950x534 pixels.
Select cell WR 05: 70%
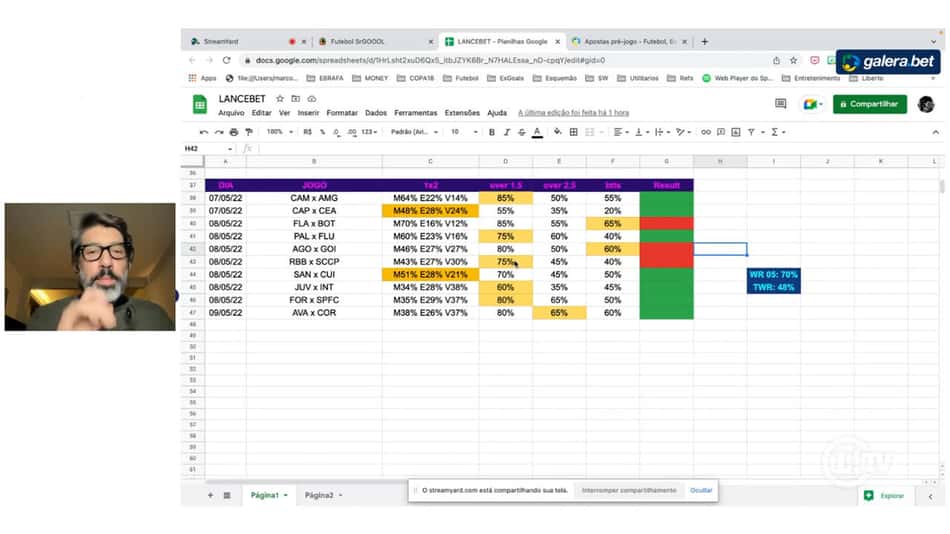774,275
